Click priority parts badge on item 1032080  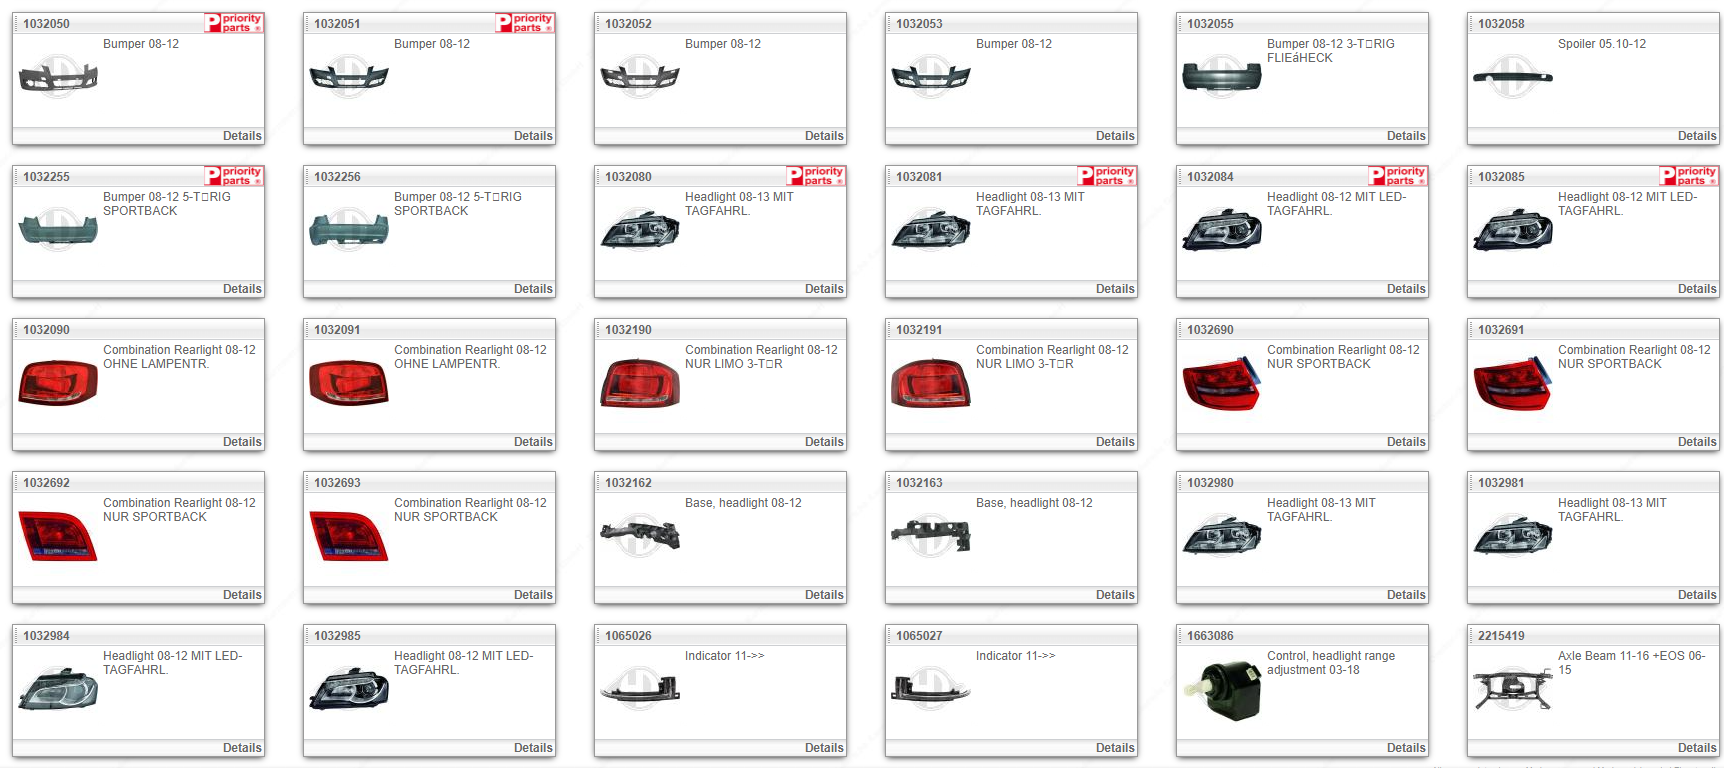coord(815,176)
